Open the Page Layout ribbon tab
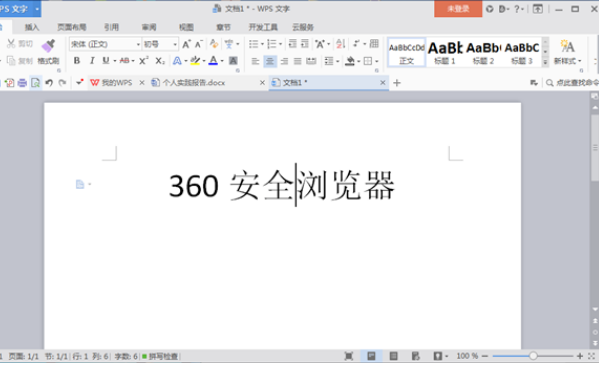This screenshot has width=599, height=368. (x=71, y=27)
